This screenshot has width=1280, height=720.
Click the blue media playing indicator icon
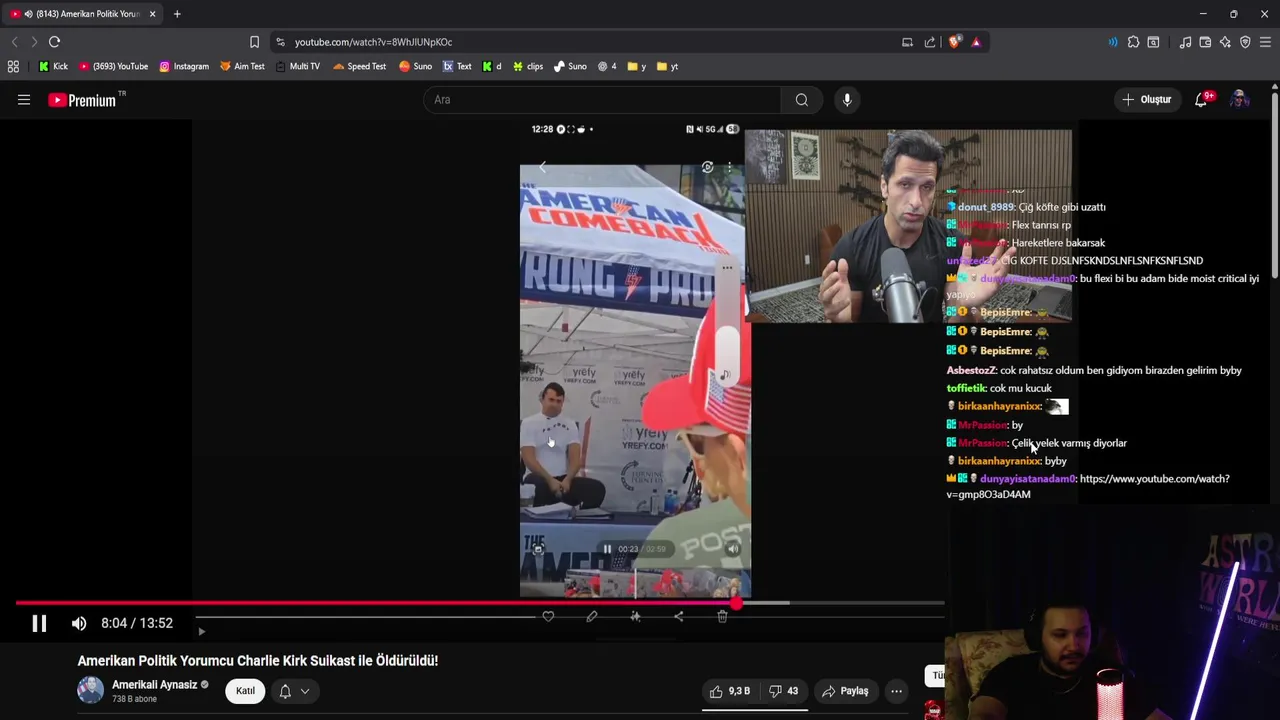coord(1113,42)
